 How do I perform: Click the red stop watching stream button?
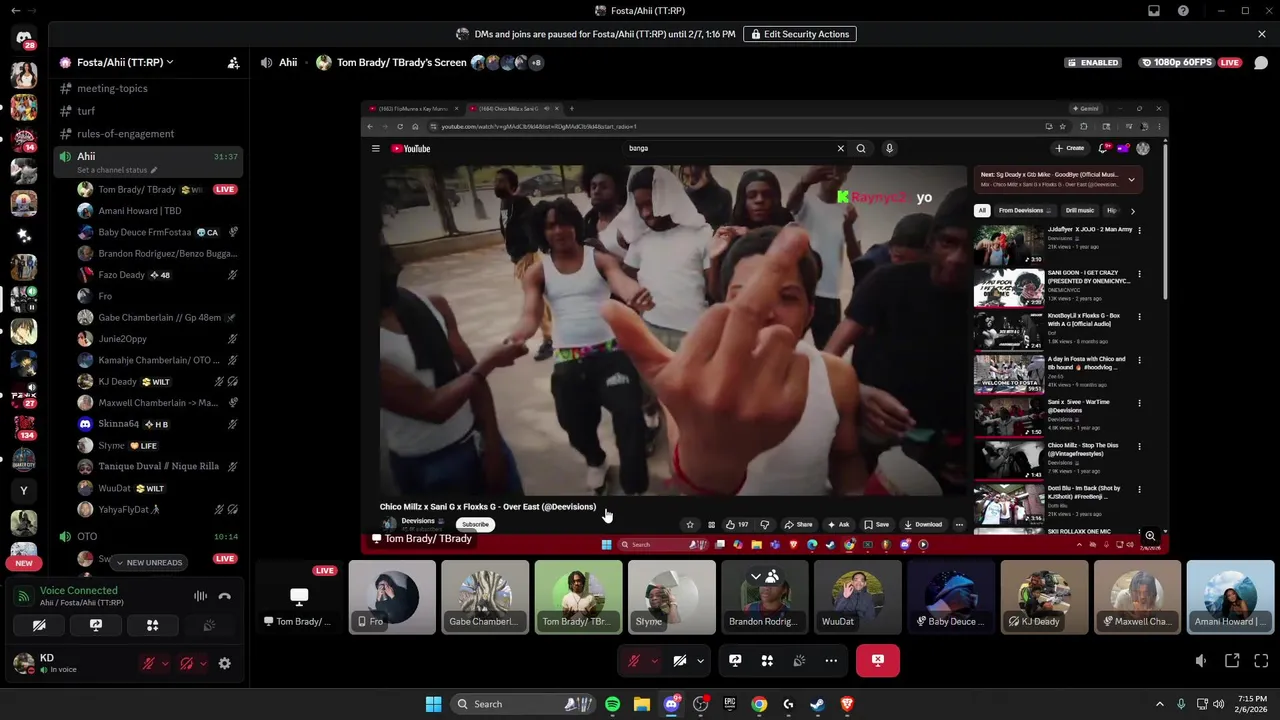tap(877, 660)
